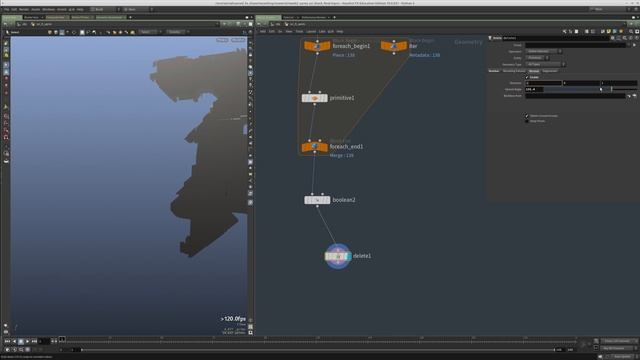
Task: Open the Operation dropdown in parameters
Action: pos(543,51)
